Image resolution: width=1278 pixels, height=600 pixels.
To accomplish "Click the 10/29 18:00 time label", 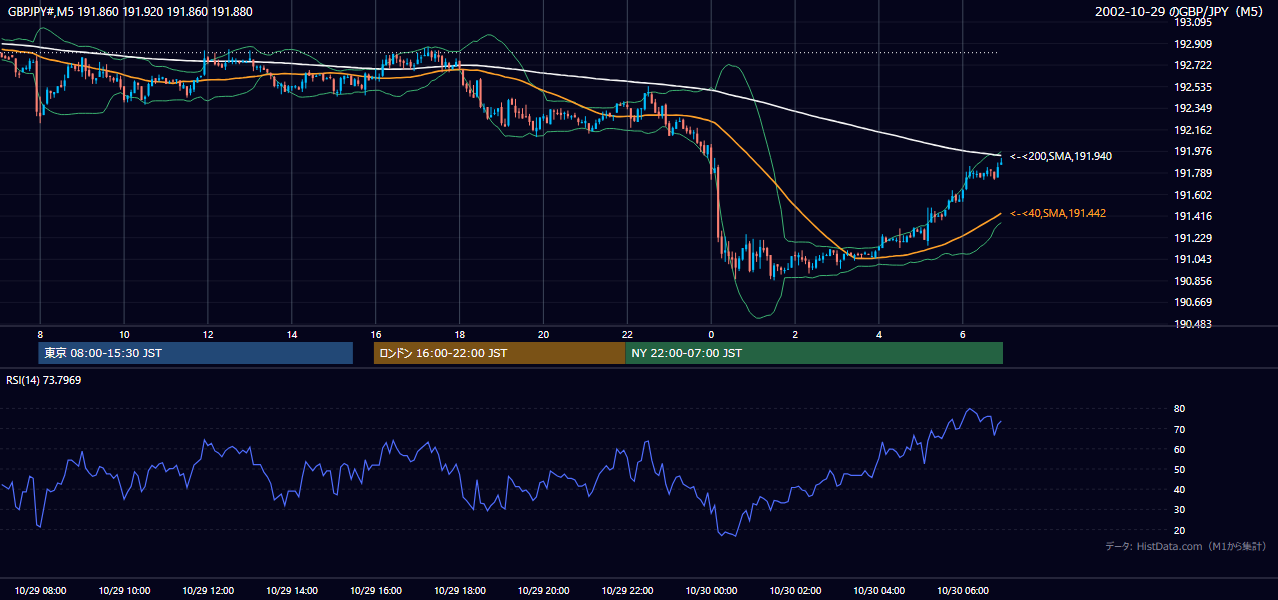I will (x=459, y=591).
